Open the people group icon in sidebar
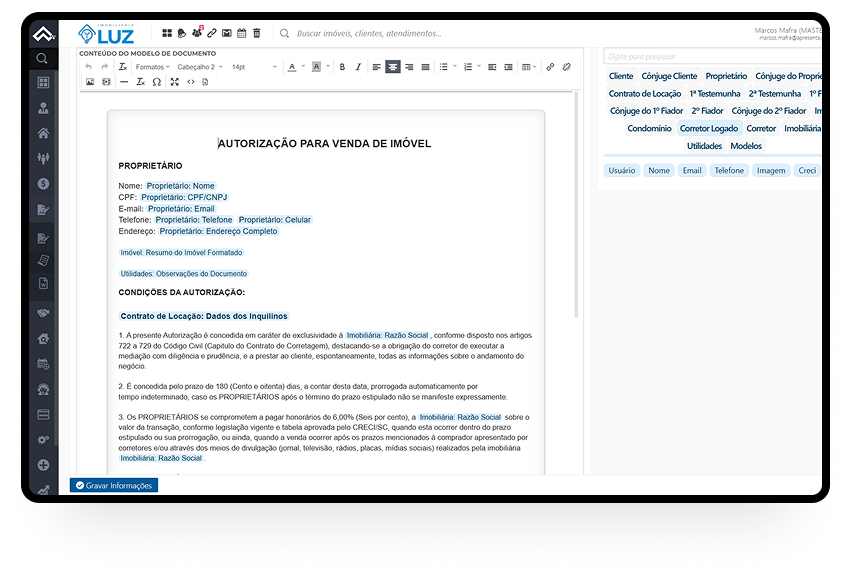The width and height of the screenshot is (851, 579). pos(43,158)
